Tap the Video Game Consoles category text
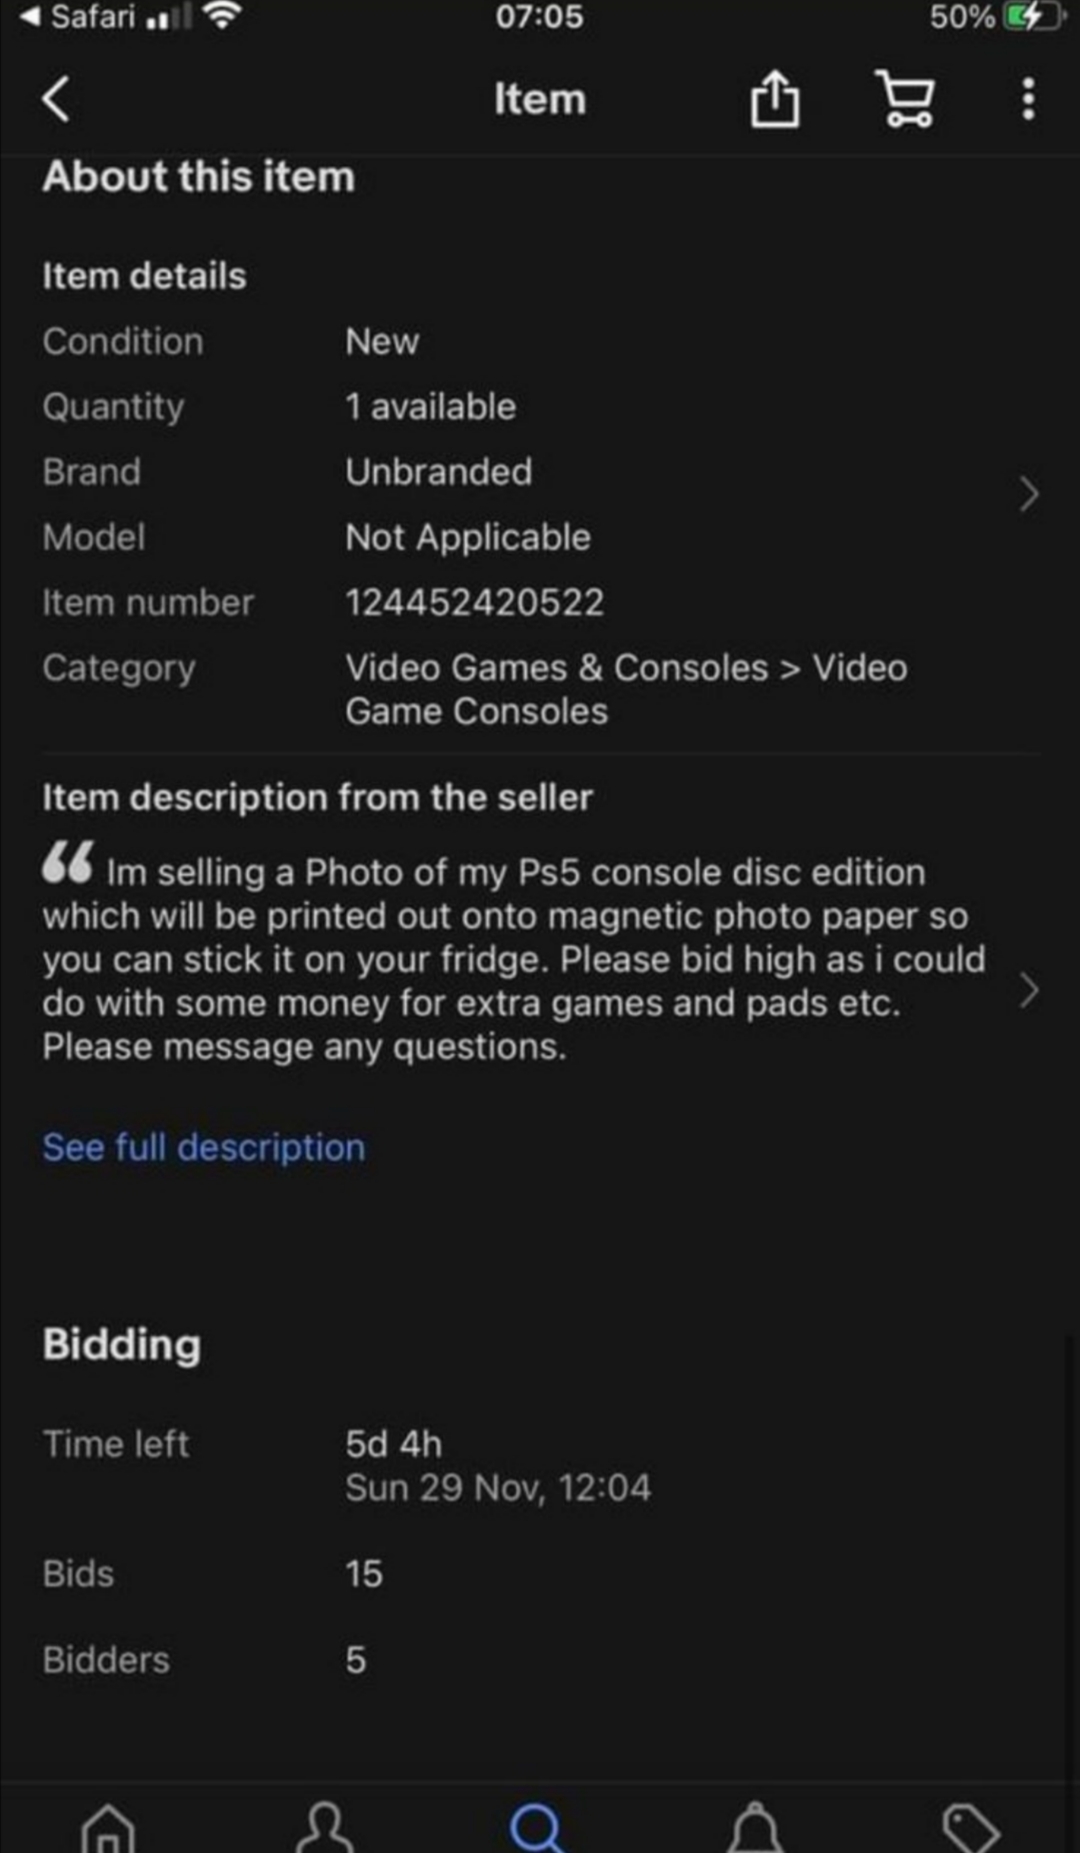The image size is (1080, 1853). 626,689
